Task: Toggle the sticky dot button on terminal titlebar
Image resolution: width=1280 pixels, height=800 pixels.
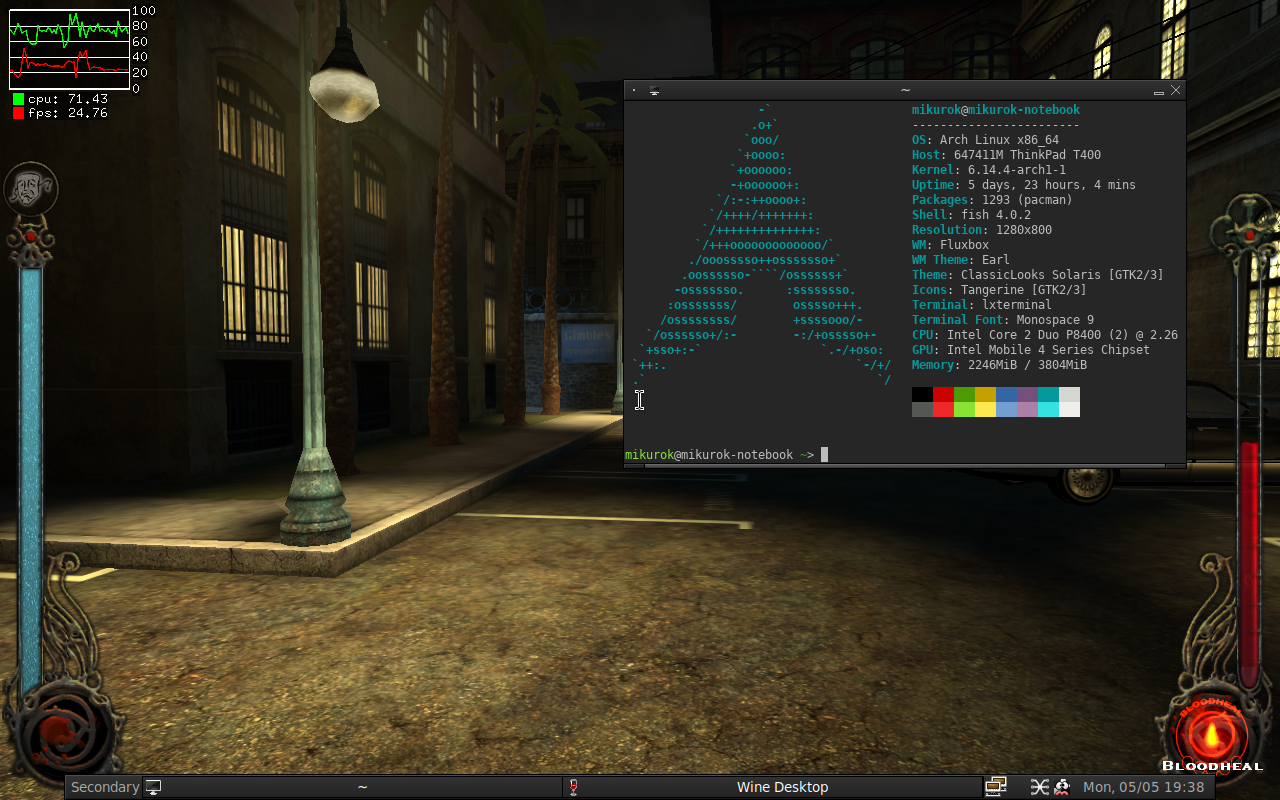Action: pos(634,90)
